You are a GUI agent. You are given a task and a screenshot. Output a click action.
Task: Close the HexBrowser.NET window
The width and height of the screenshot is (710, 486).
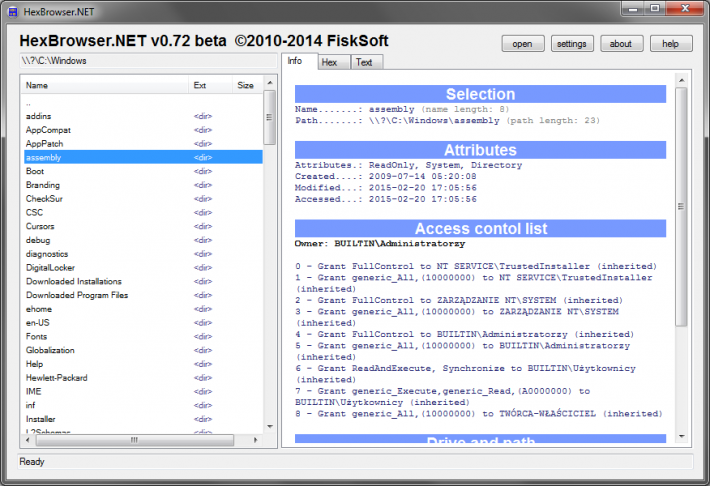pos(685,9)
